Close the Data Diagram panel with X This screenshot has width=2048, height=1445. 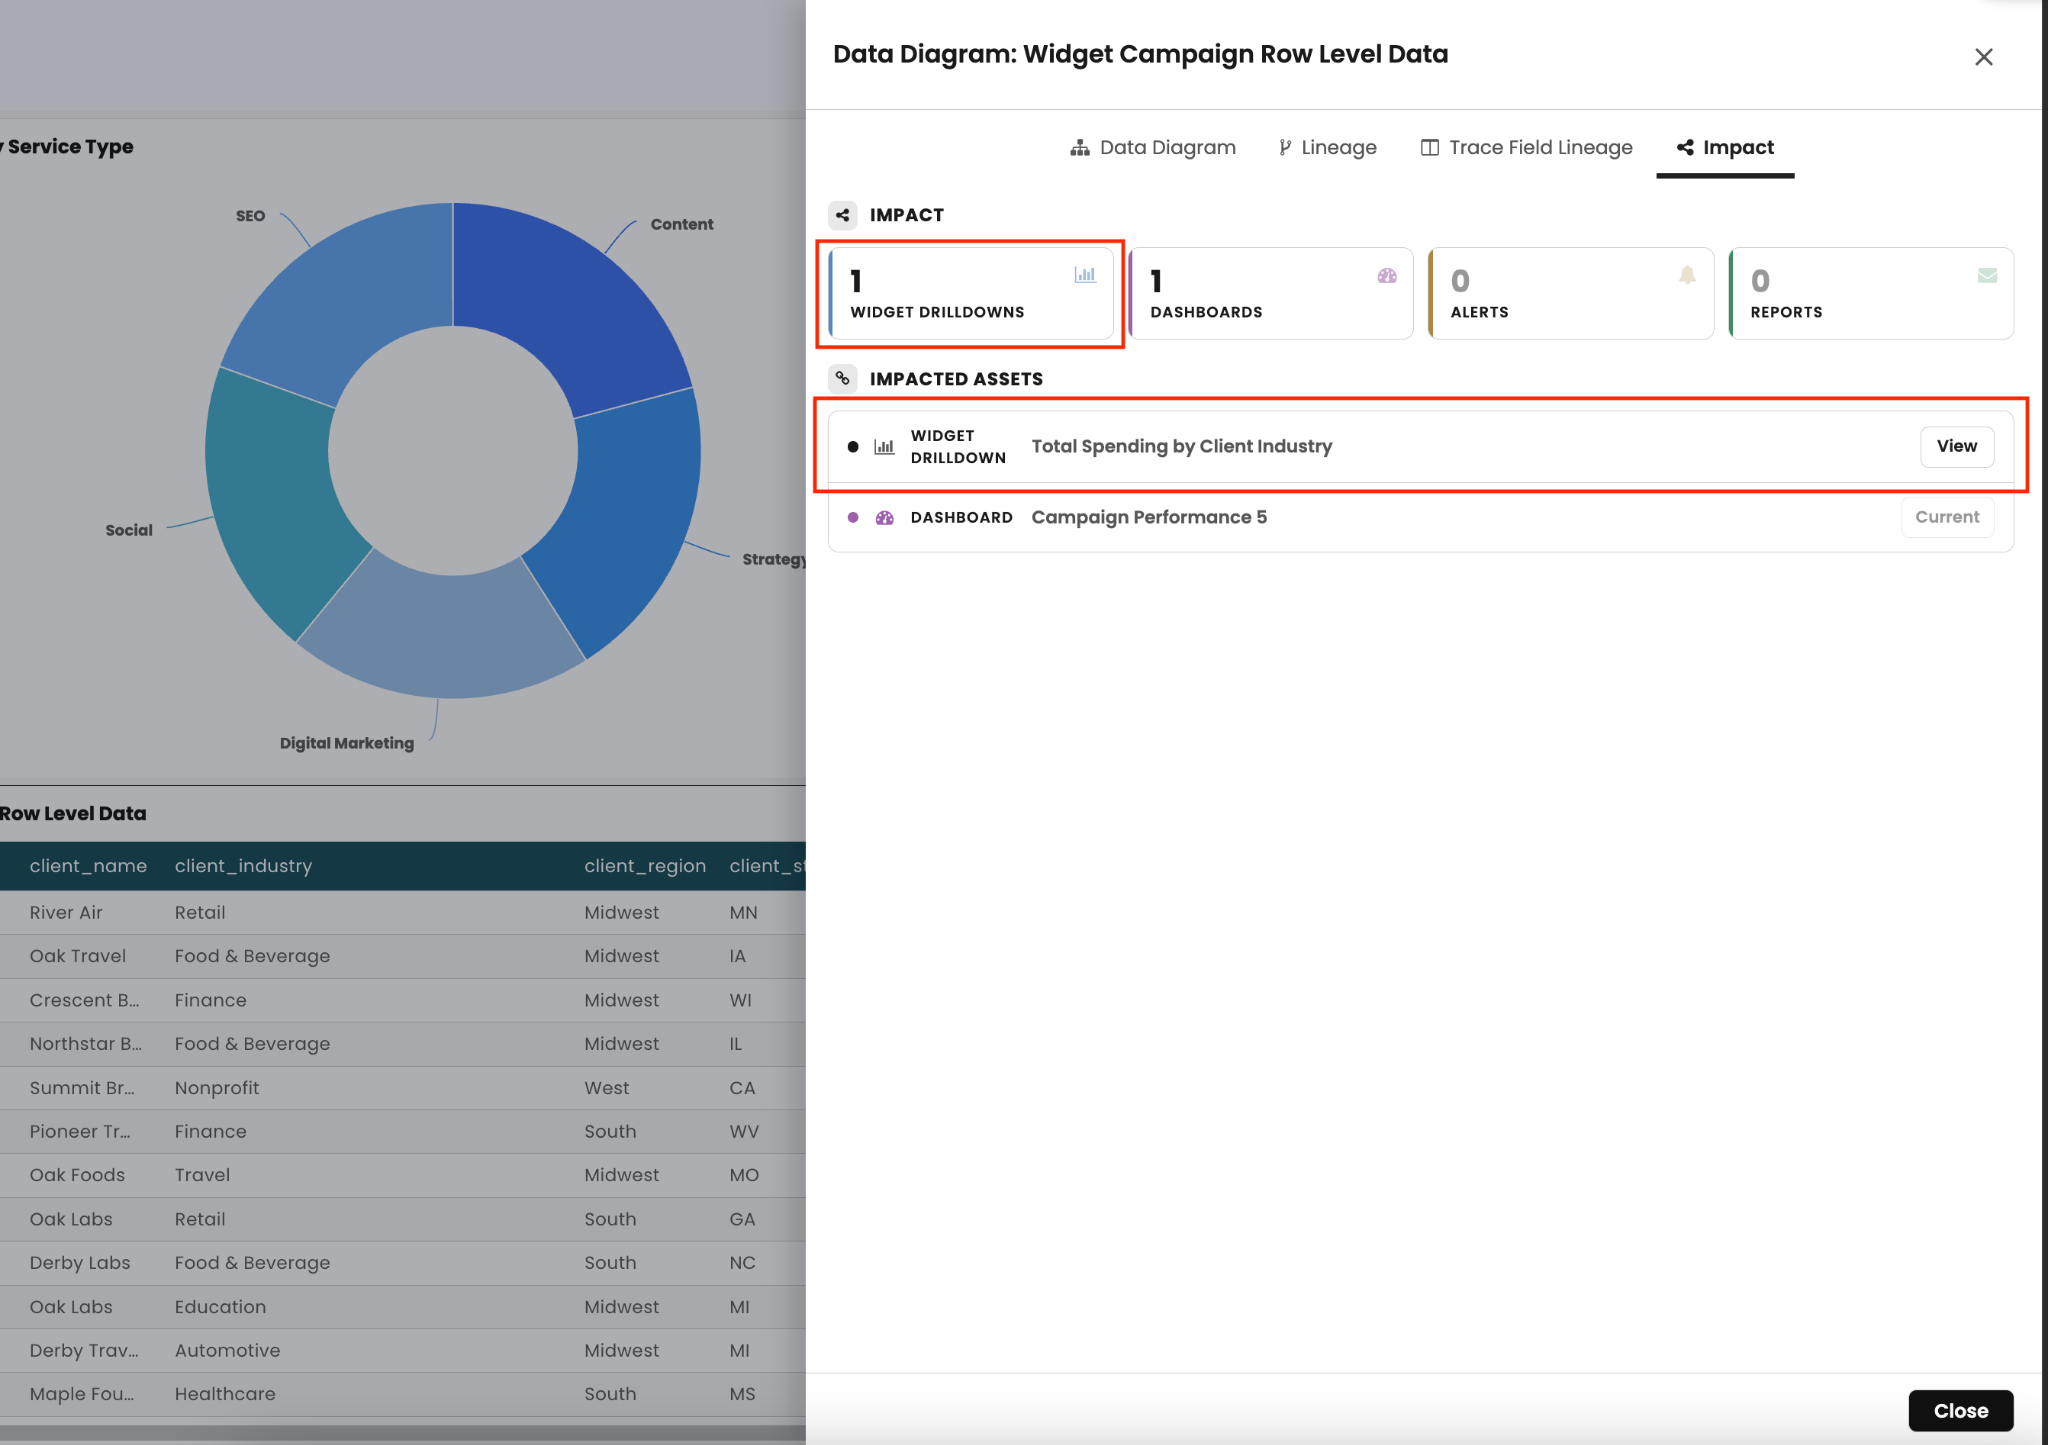click(x=1984, y=57)
